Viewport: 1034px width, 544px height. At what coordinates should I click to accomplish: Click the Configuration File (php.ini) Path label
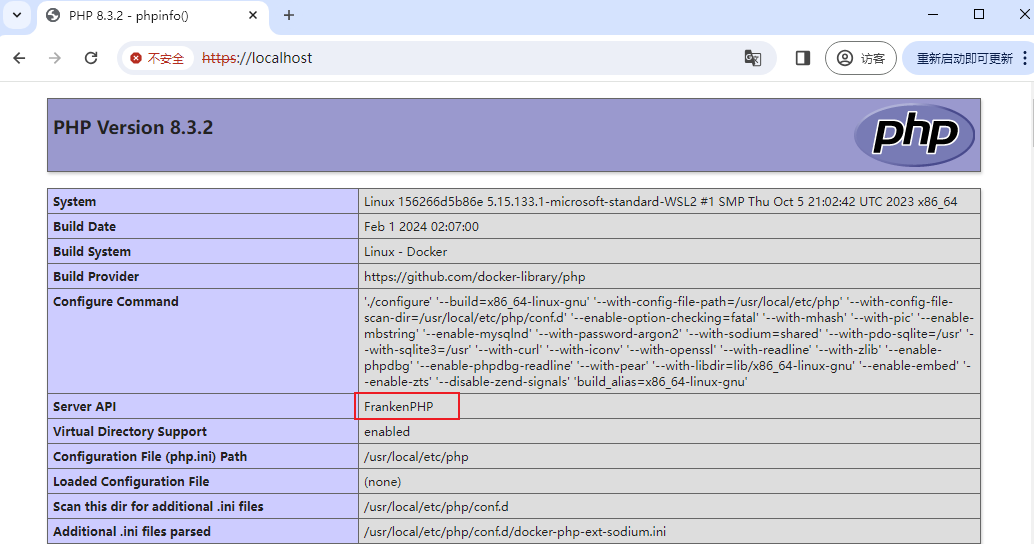click(150, 456)
